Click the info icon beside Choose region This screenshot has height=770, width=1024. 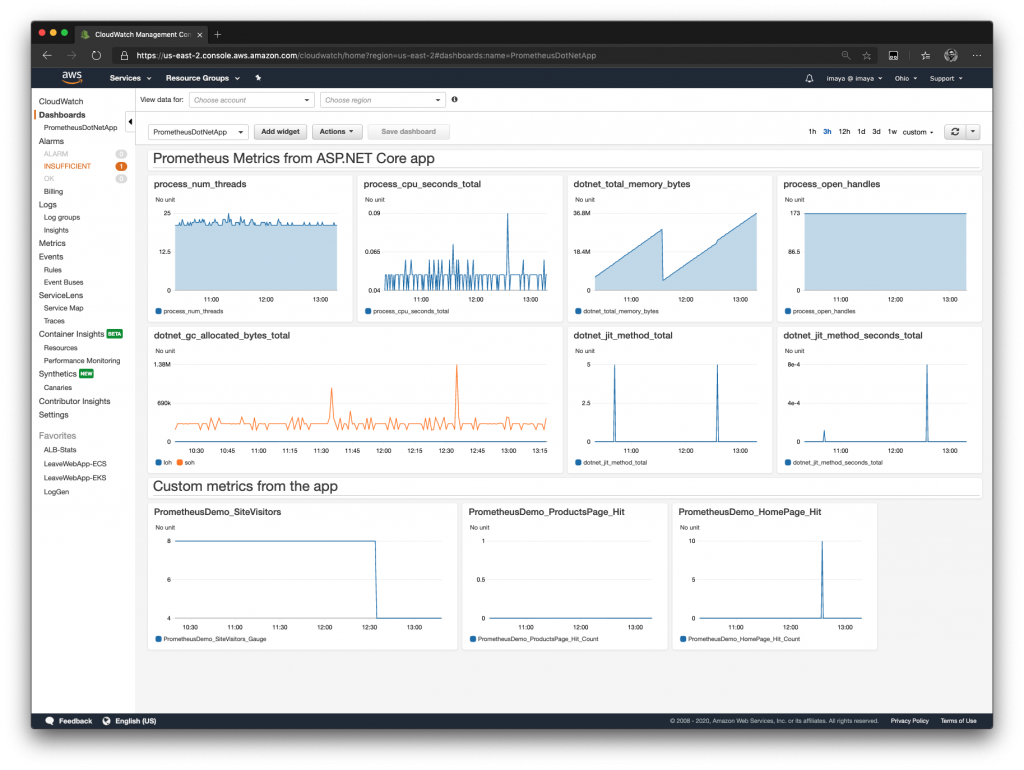click(x=455, y=100)
